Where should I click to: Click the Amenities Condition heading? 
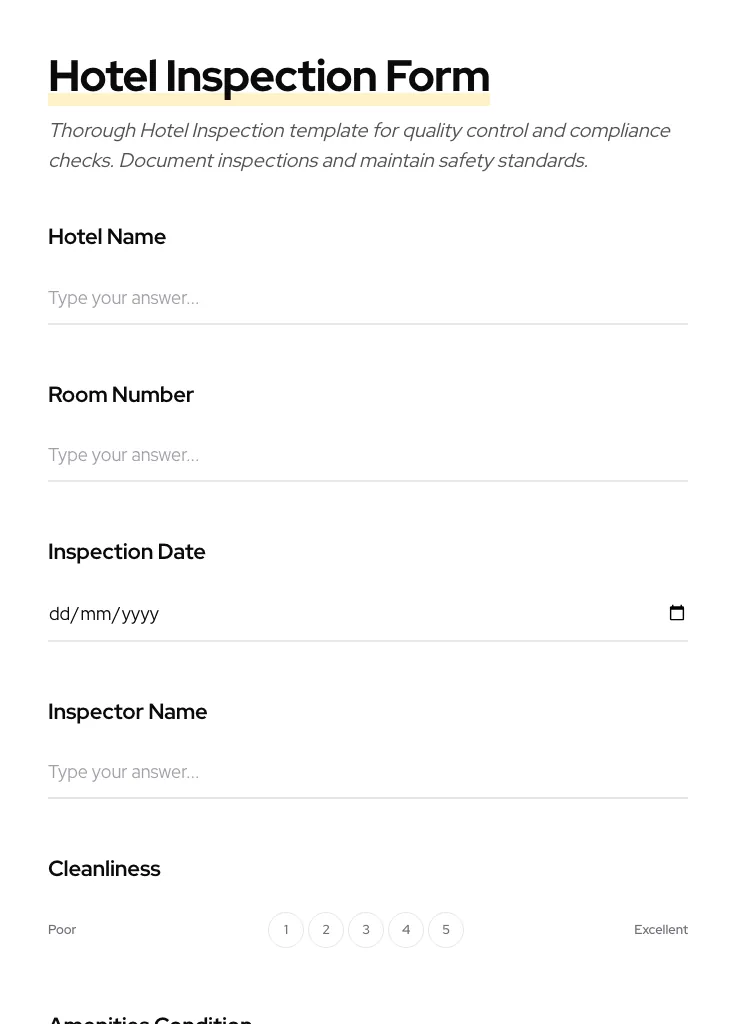click(x=150, y=1018)
